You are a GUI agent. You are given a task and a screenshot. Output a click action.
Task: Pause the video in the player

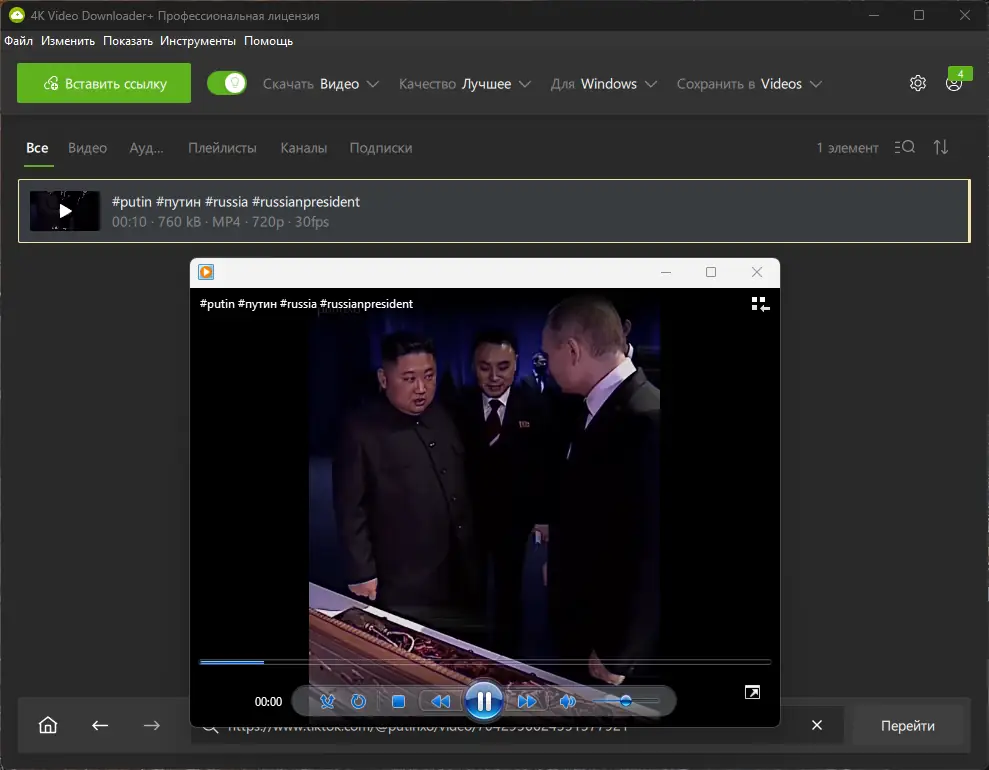point(484,701)
